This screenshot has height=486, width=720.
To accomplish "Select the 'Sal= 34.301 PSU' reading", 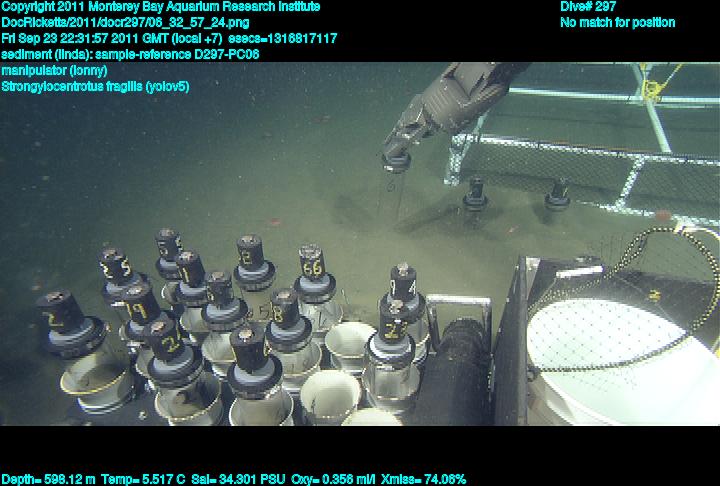I will 238,480.
